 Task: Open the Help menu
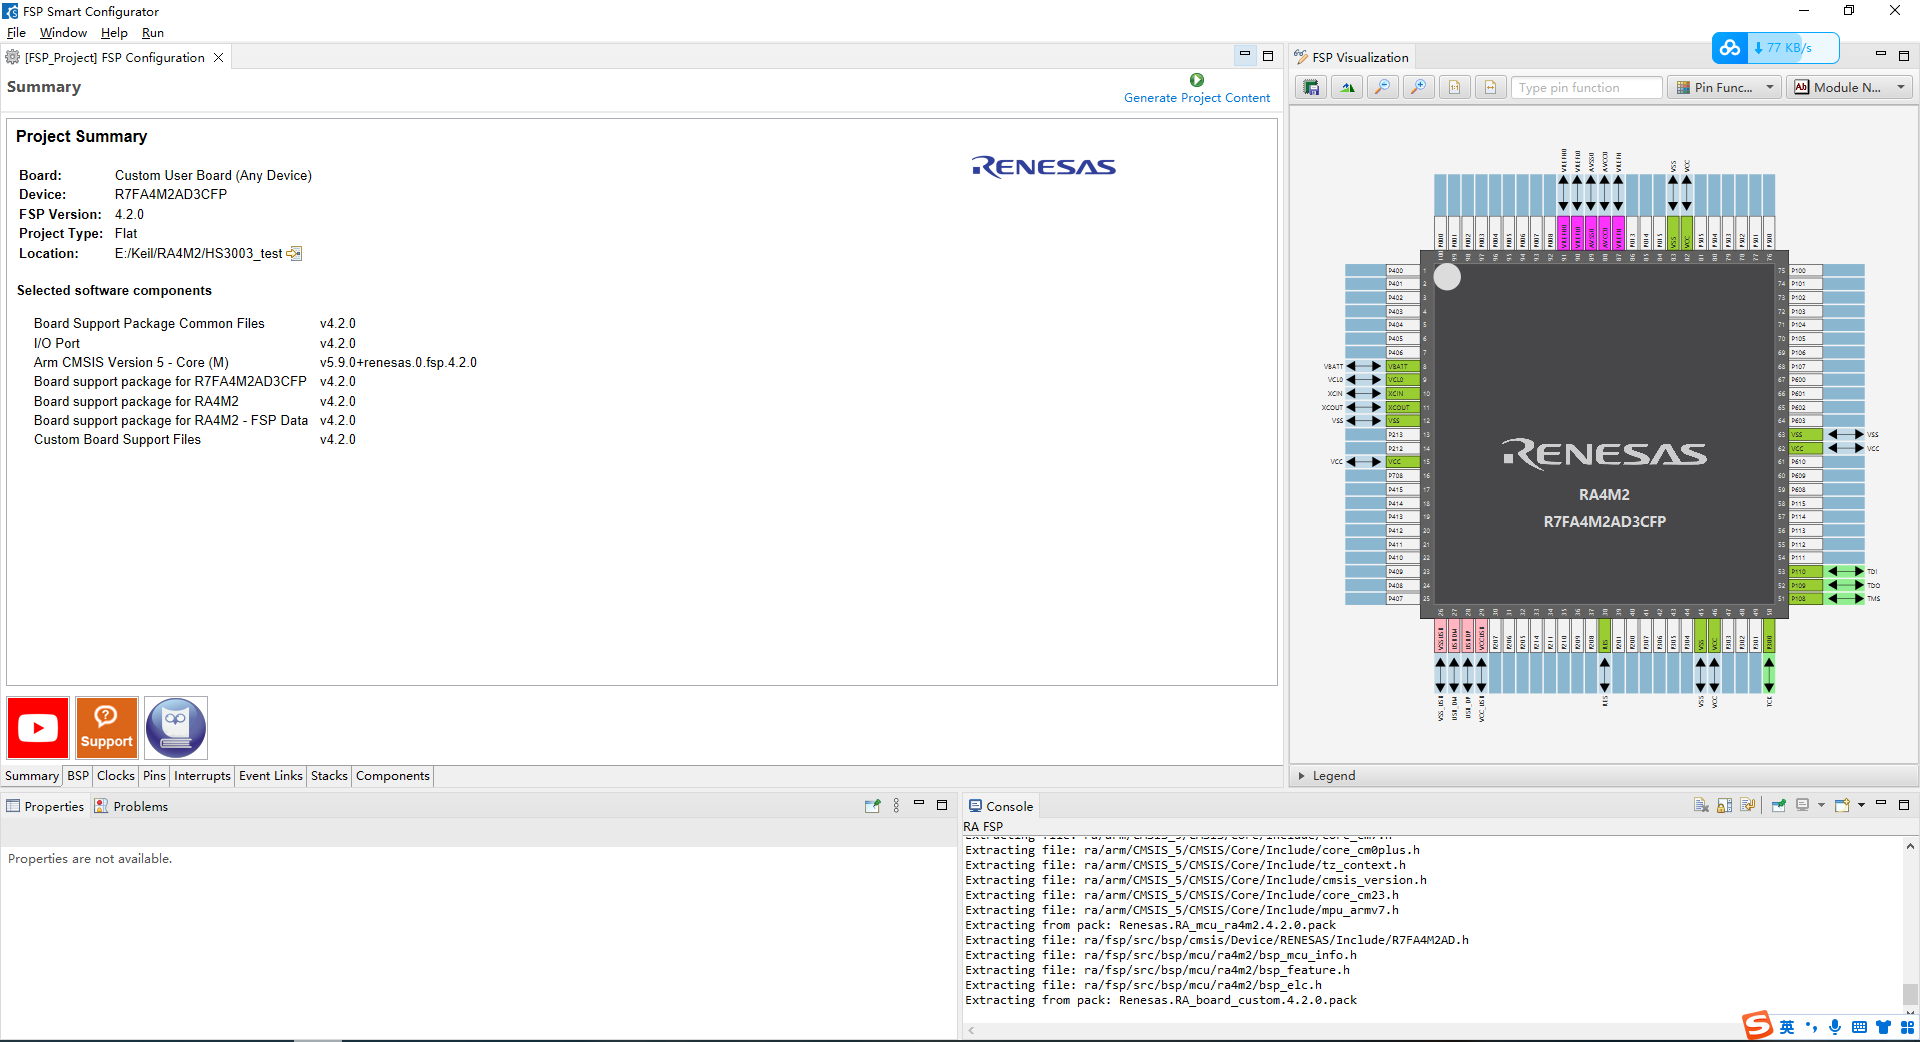pos(114,33)
